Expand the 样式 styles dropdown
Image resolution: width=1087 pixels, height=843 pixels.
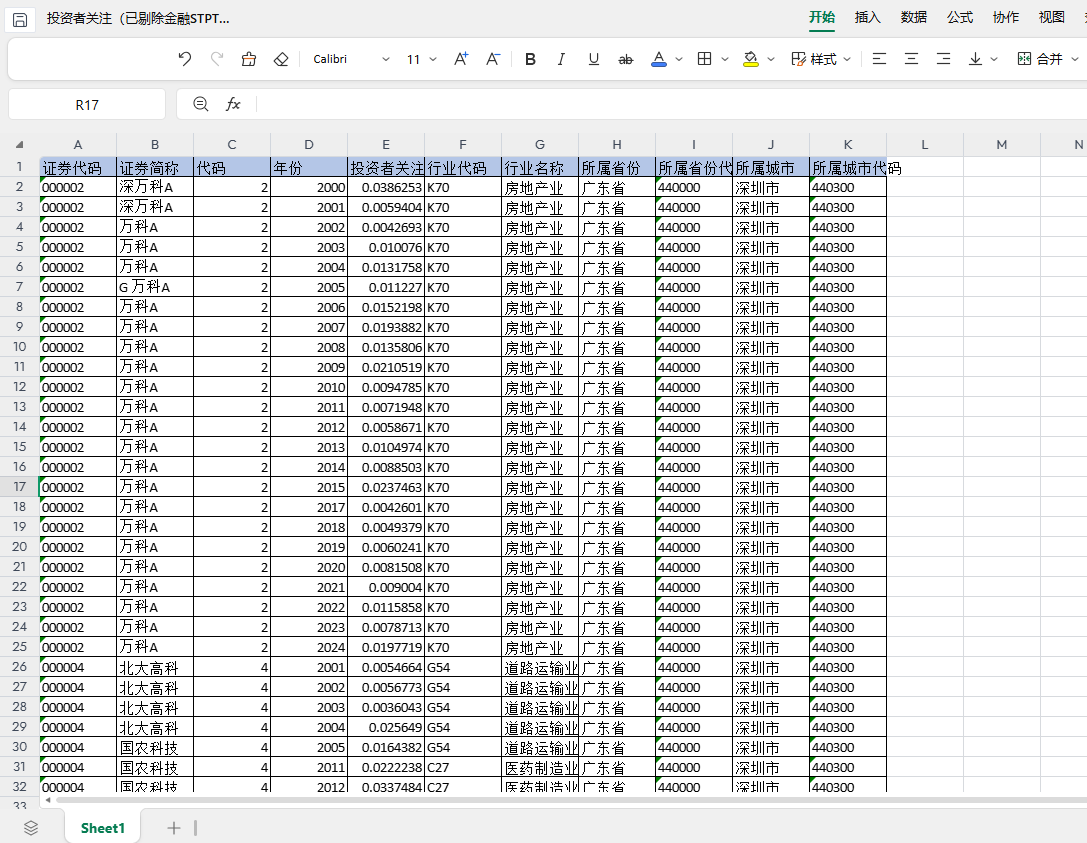click(821, 60)
